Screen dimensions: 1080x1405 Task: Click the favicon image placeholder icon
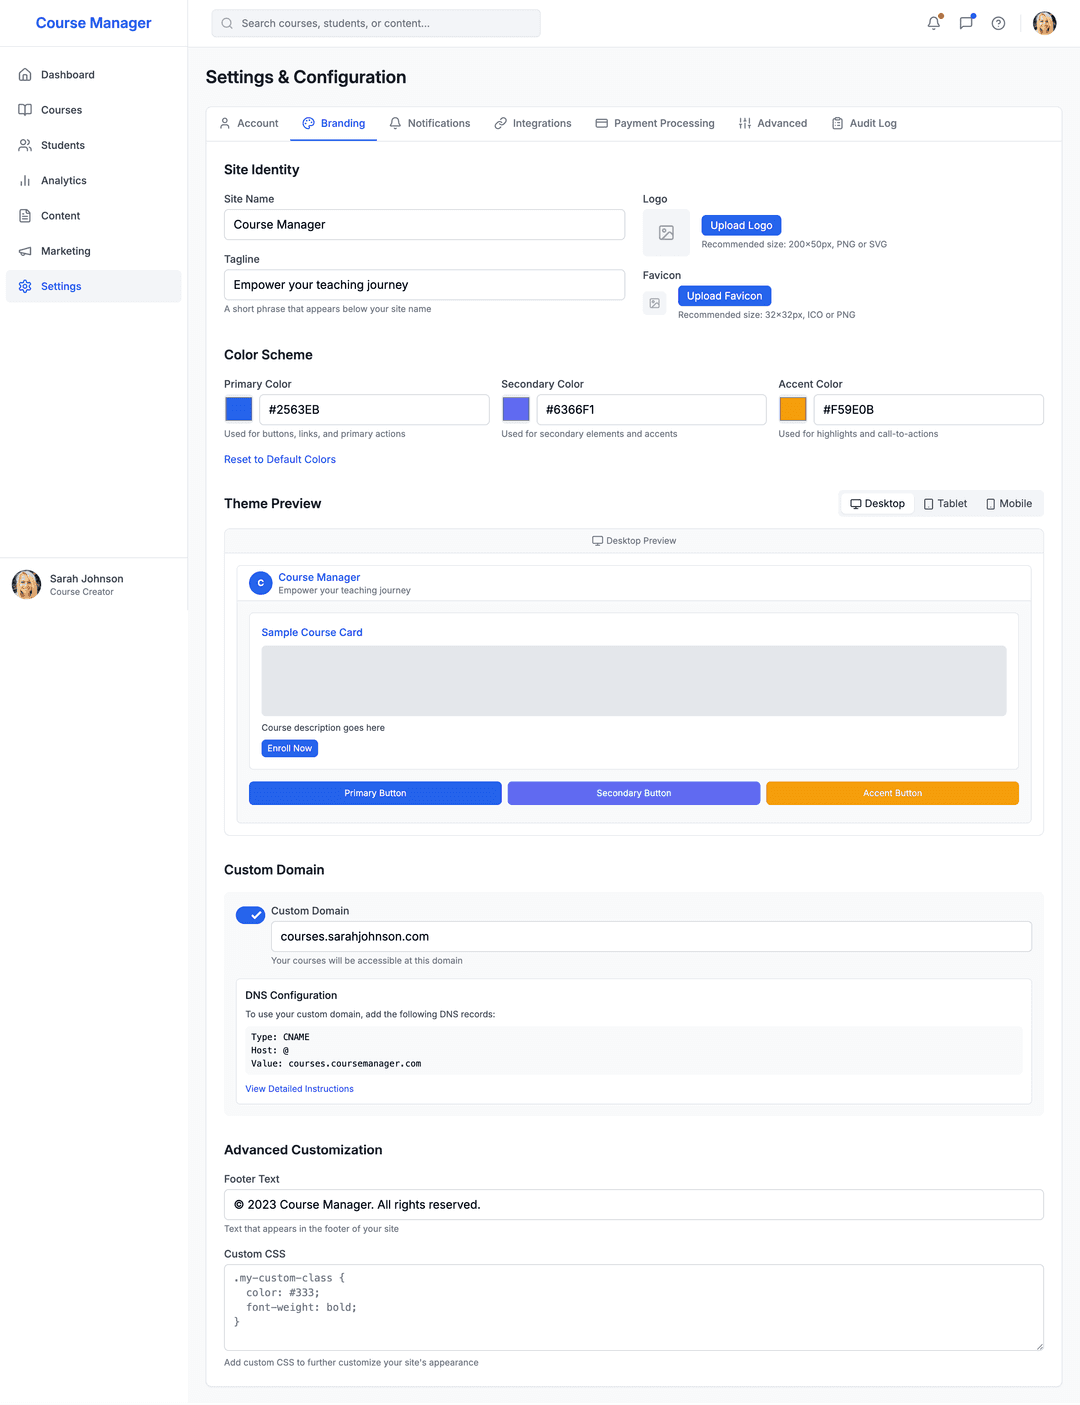pyautogui.click(x=655, y=303)
